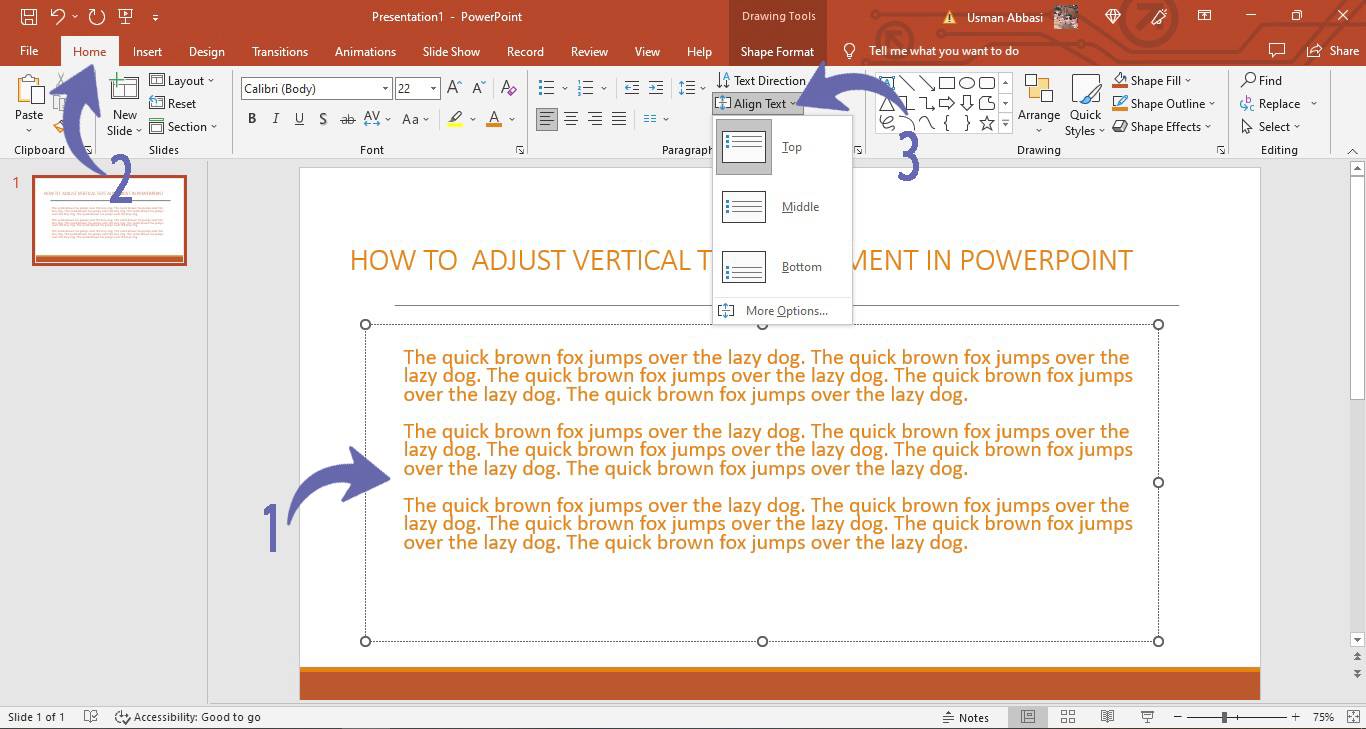This screenshot has width=1366, height=729.
Task: Switch to Slide Sorter view icon
Action: point(1068,717)
